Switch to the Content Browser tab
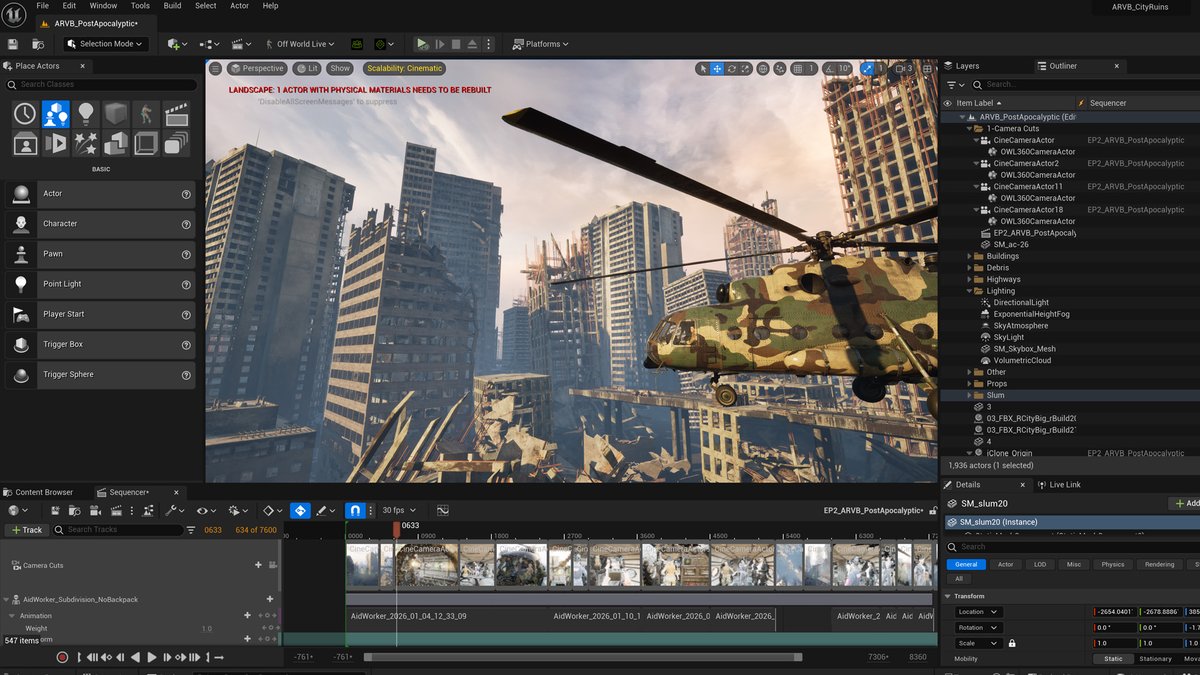The height and width of the screenshot is (675, 1200). [x=39, y=492]
